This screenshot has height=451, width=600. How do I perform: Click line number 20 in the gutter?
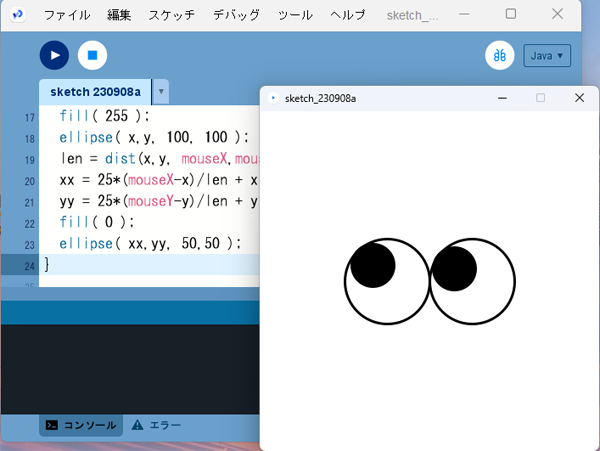click(29, 181)
